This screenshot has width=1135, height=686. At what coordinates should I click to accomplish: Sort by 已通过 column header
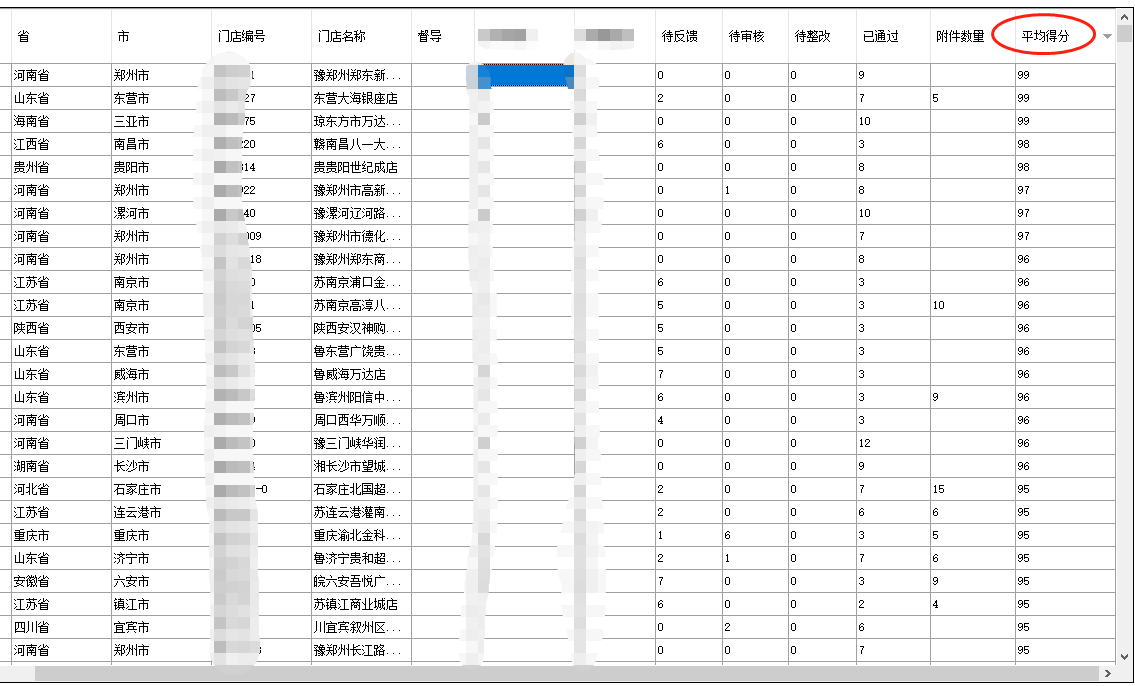click(880, 37)
